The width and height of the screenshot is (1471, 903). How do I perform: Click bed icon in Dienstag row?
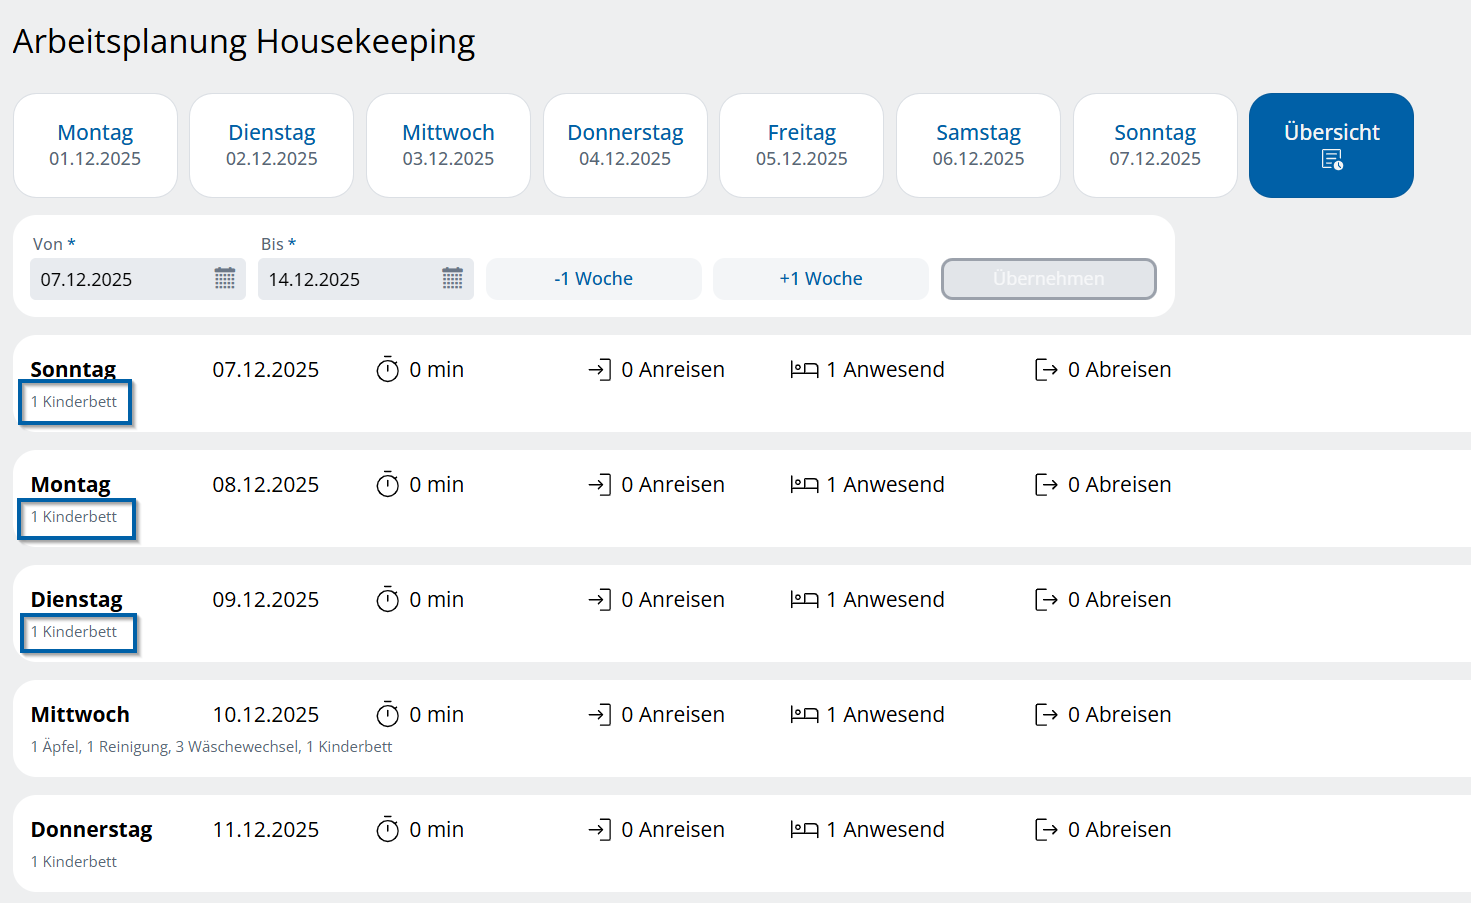click(x=804, y=600)
